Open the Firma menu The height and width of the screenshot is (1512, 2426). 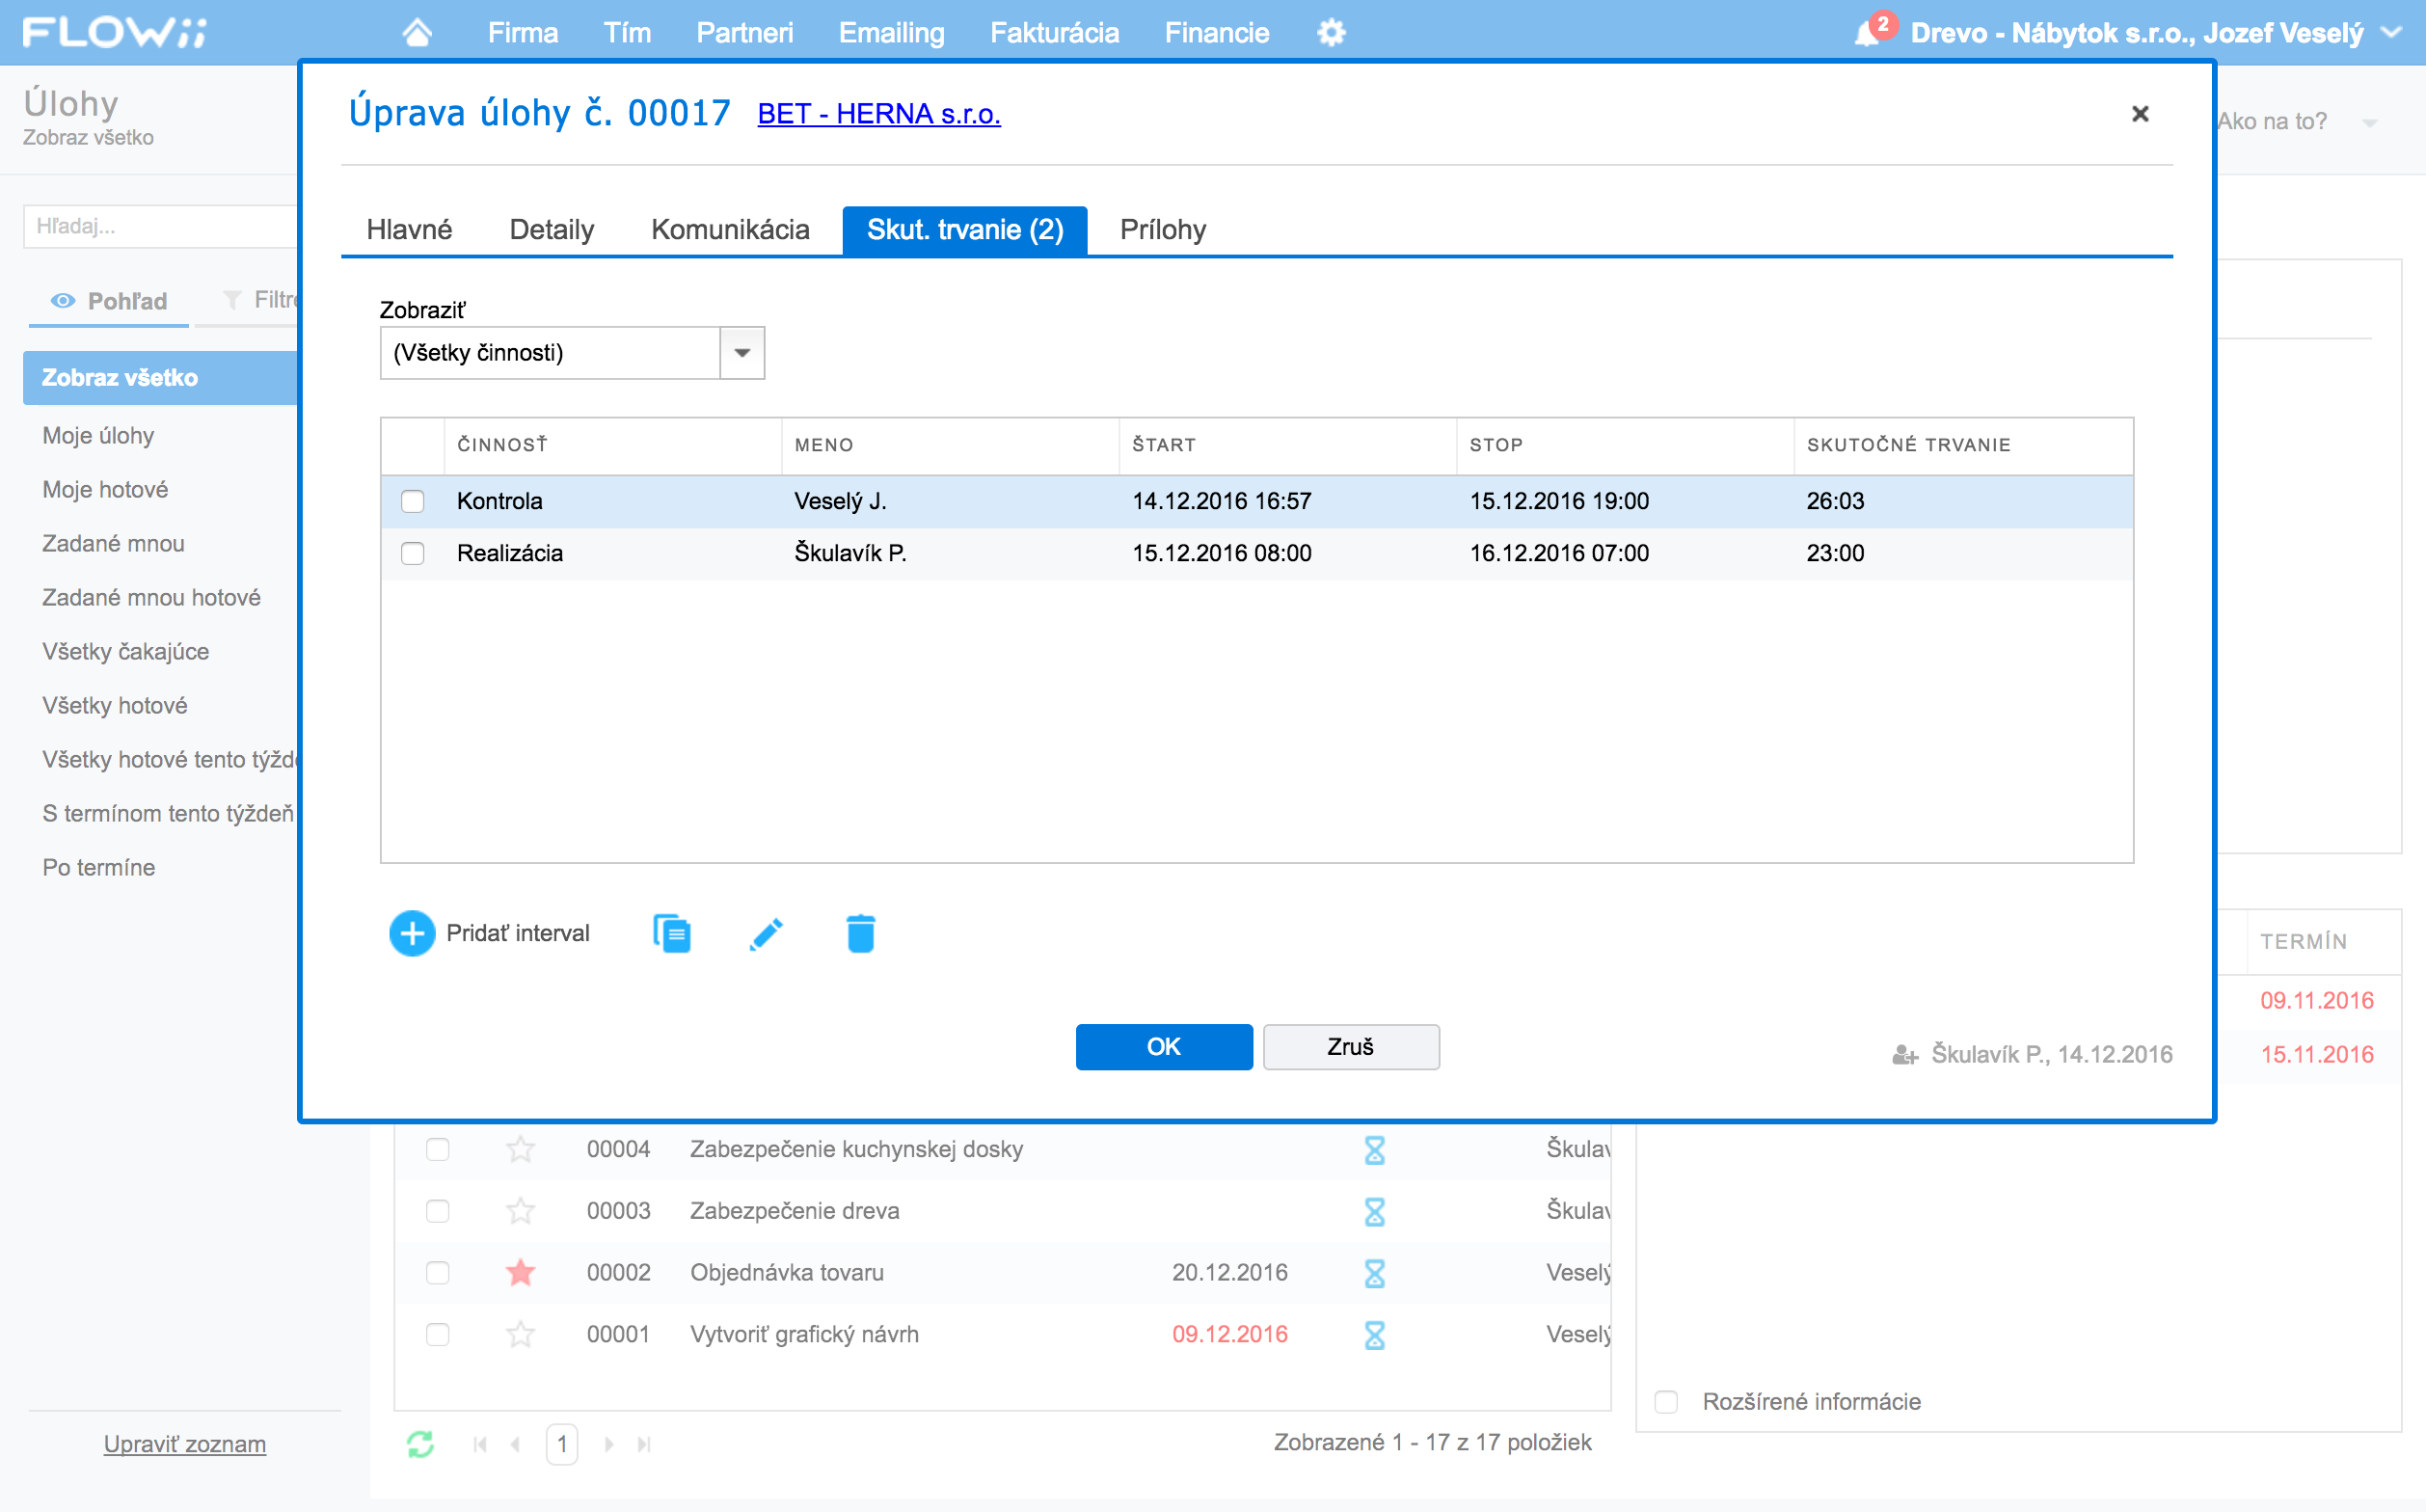point(523,33)
